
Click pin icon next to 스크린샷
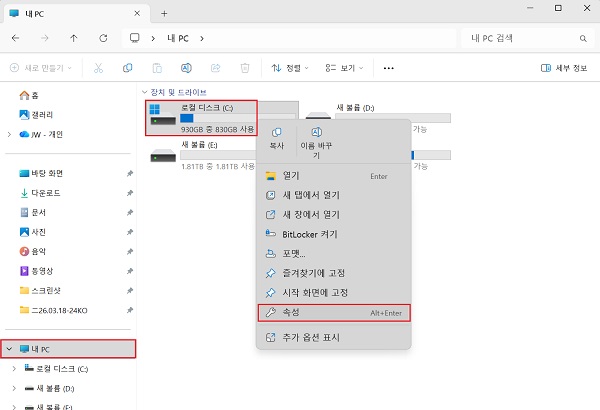coord(130,291)
